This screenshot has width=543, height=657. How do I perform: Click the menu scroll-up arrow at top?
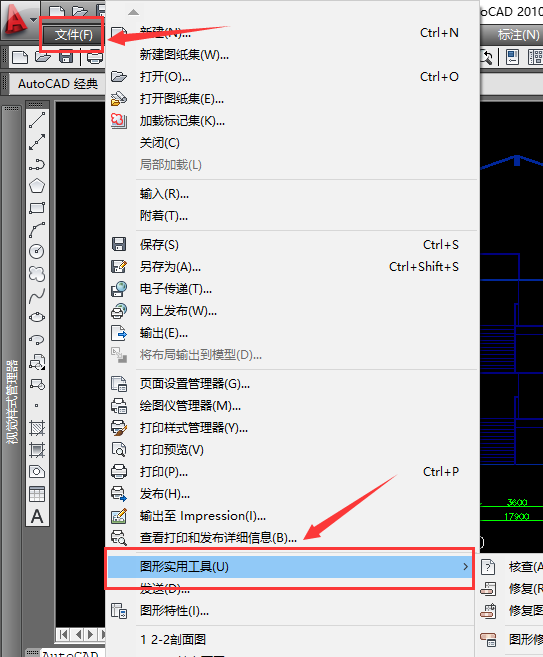(133, 12)
